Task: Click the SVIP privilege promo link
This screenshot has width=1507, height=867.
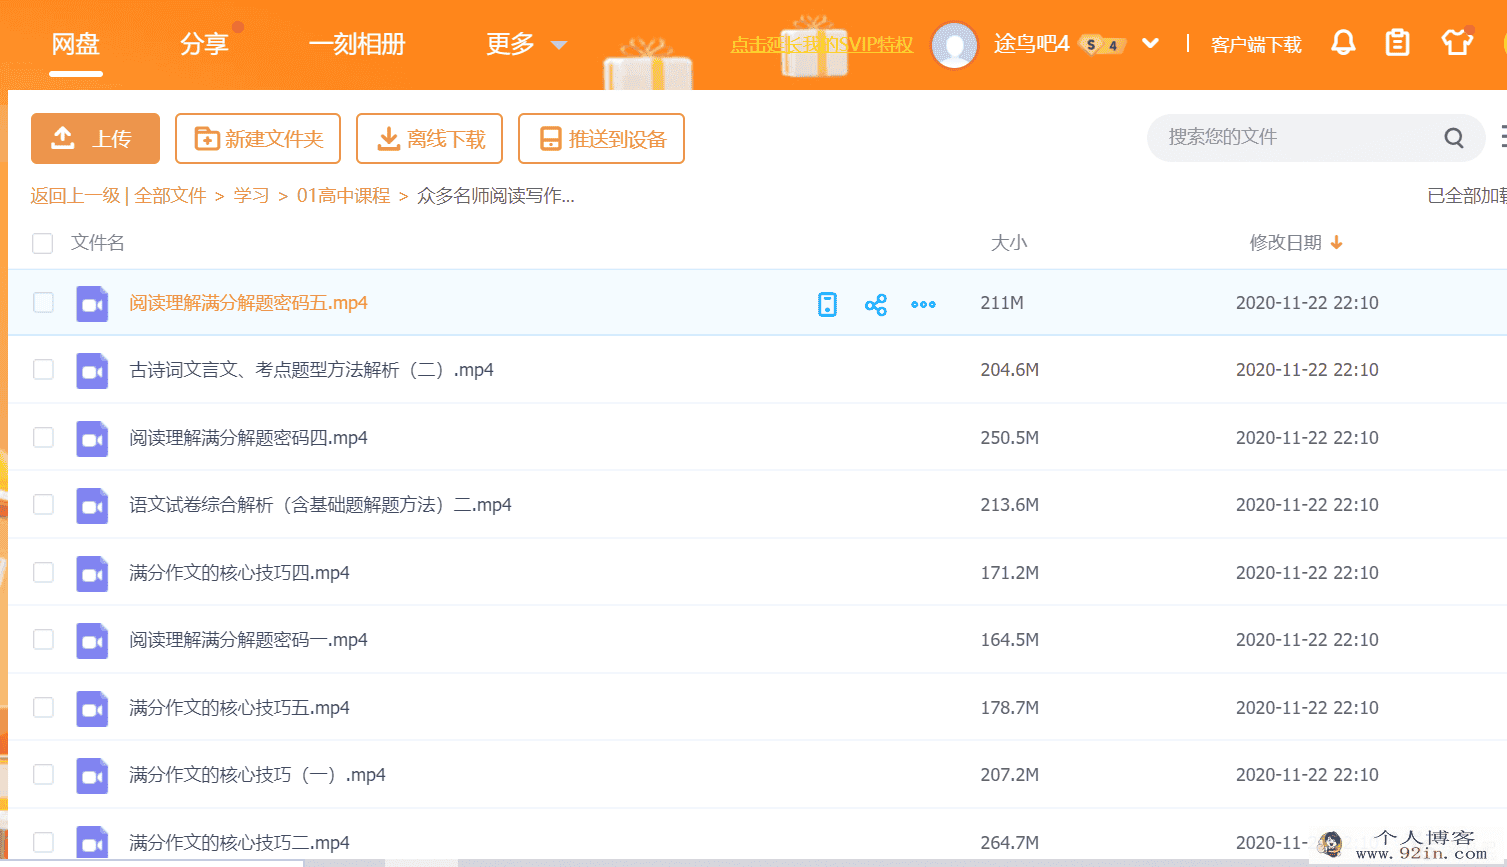Action: [821, 45]
